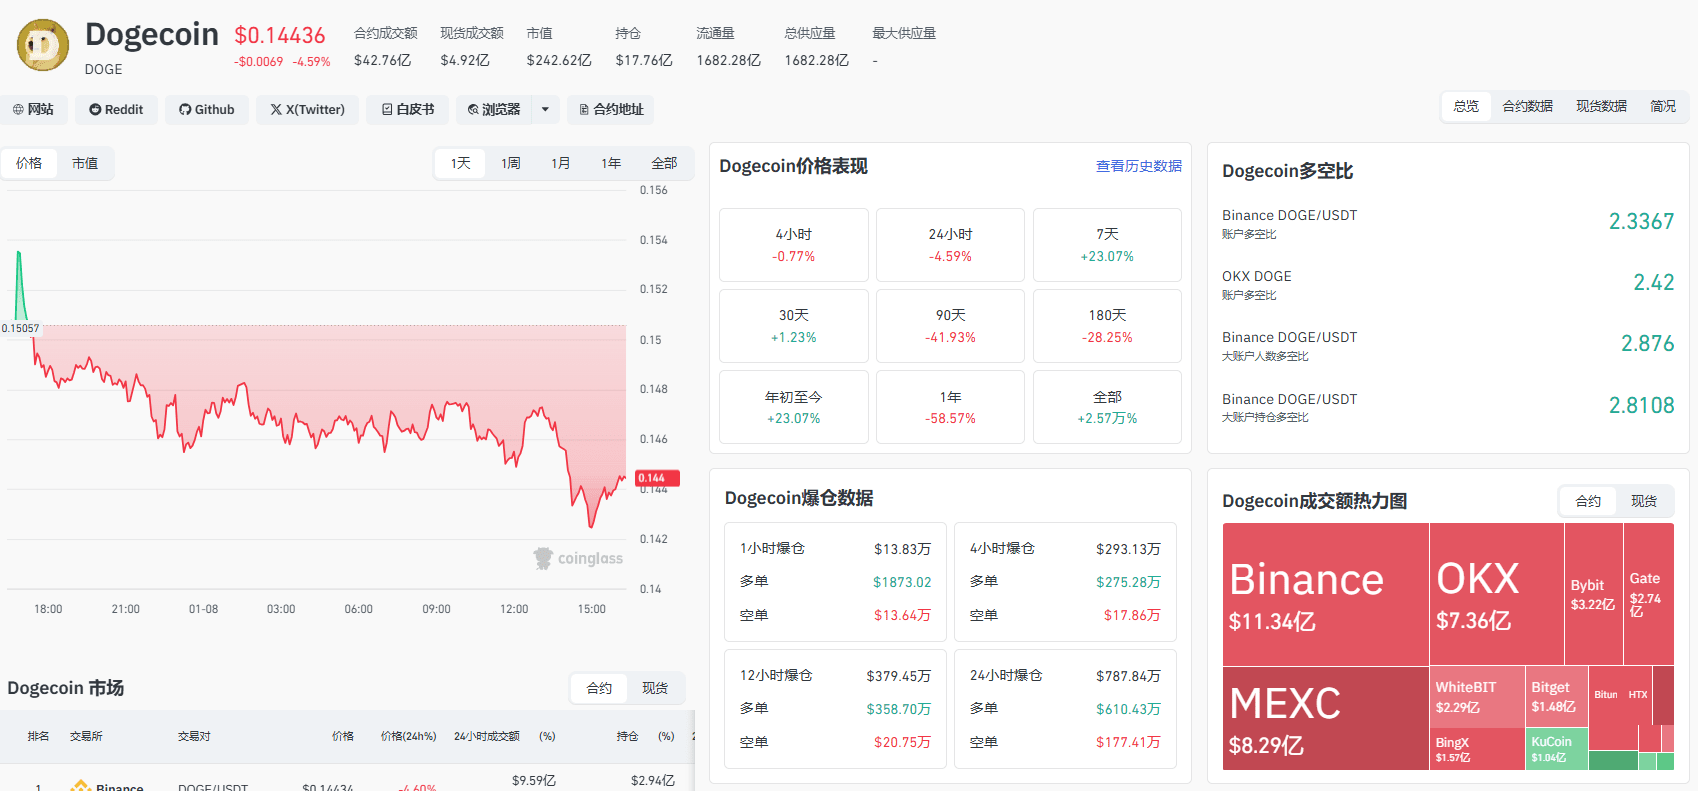Set chart range to 1月

561,163
